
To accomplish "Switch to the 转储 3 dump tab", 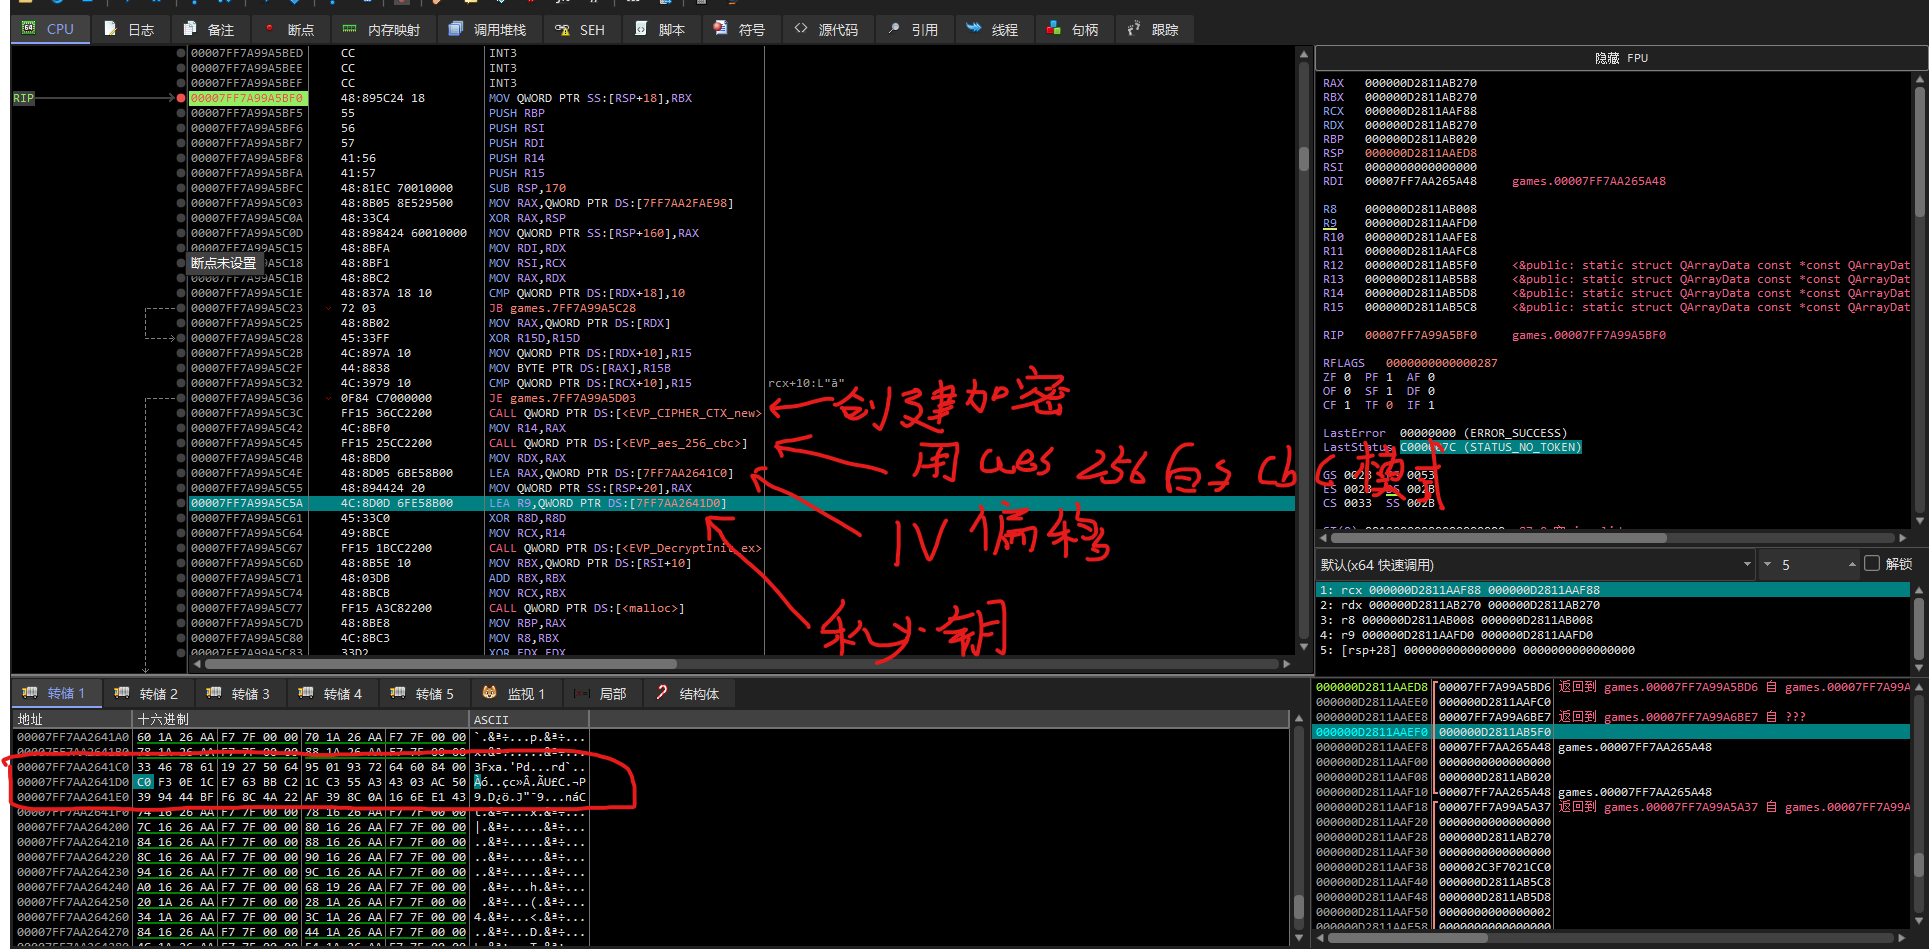I will [x=238, y=693].
